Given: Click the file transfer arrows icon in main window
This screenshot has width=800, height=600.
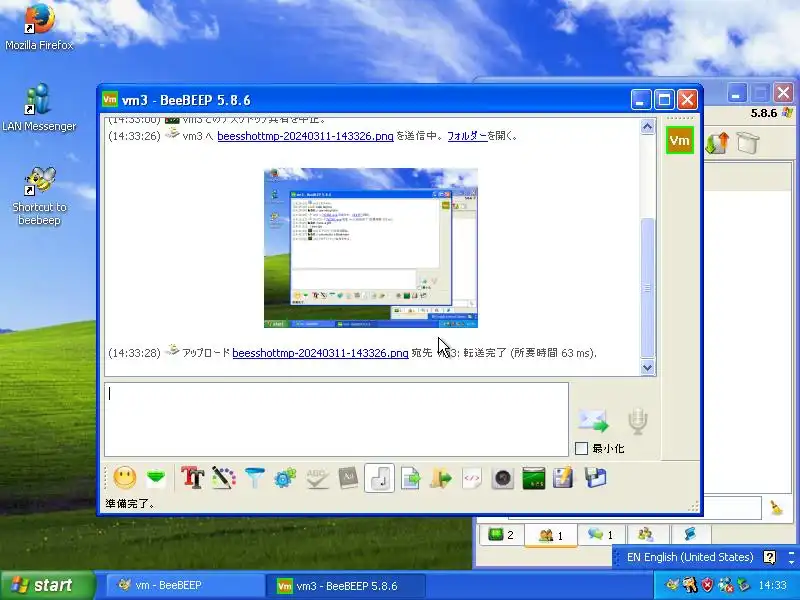Looking at the screenshot, I should tap(716, 143).
